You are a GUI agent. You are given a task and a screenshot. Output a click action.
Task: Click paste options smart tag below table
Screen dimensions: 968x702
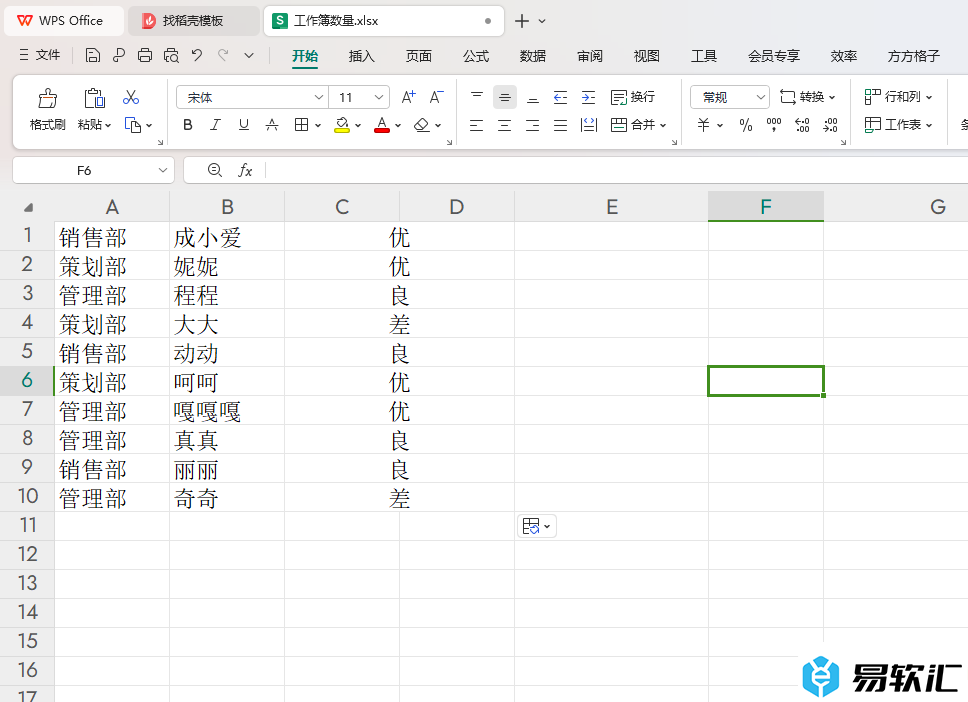click(536, 526)
